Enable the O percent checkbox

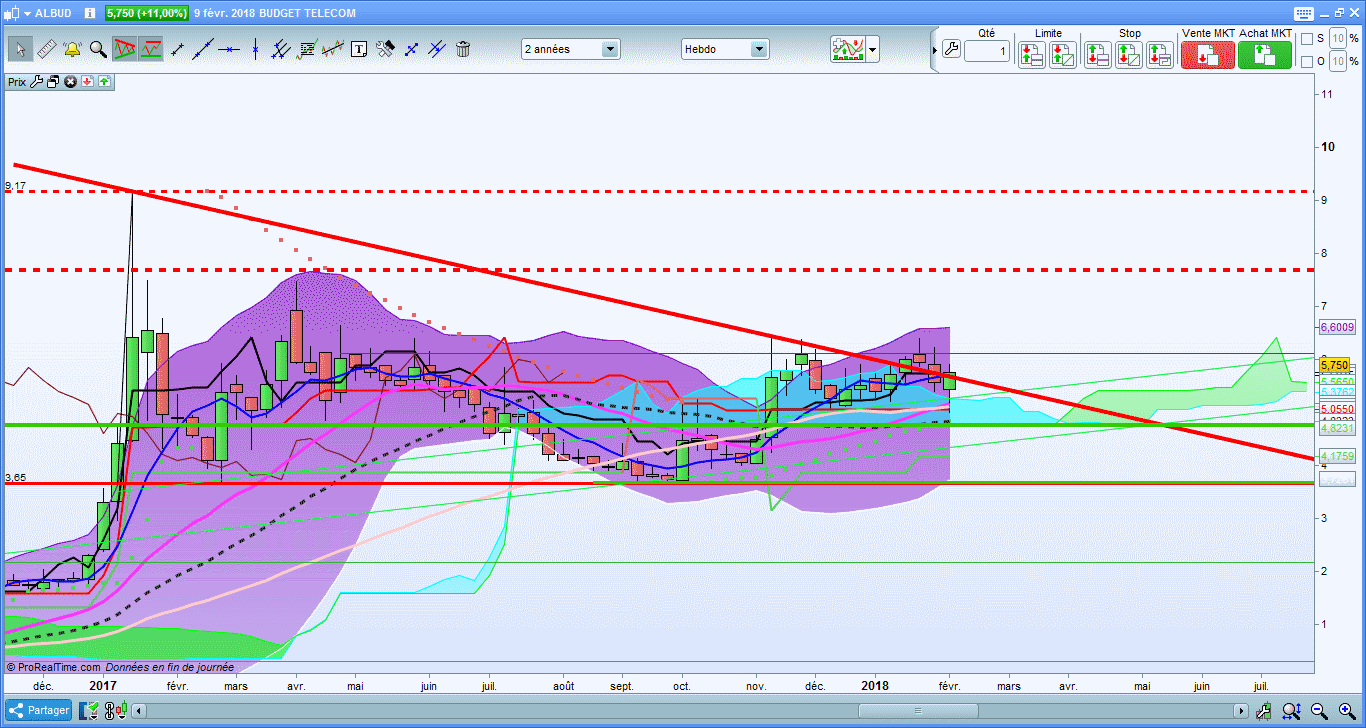(1306, 62)
